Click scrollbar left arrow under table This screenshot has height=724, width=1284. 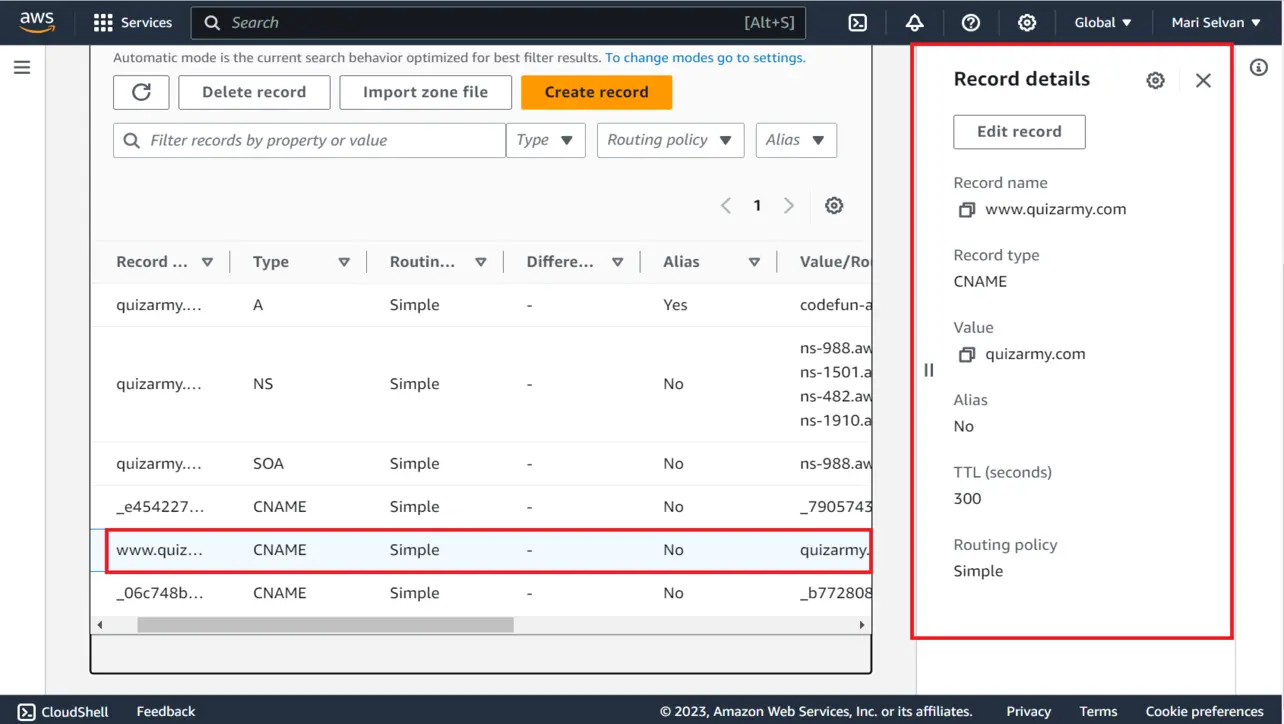(99, 625)
